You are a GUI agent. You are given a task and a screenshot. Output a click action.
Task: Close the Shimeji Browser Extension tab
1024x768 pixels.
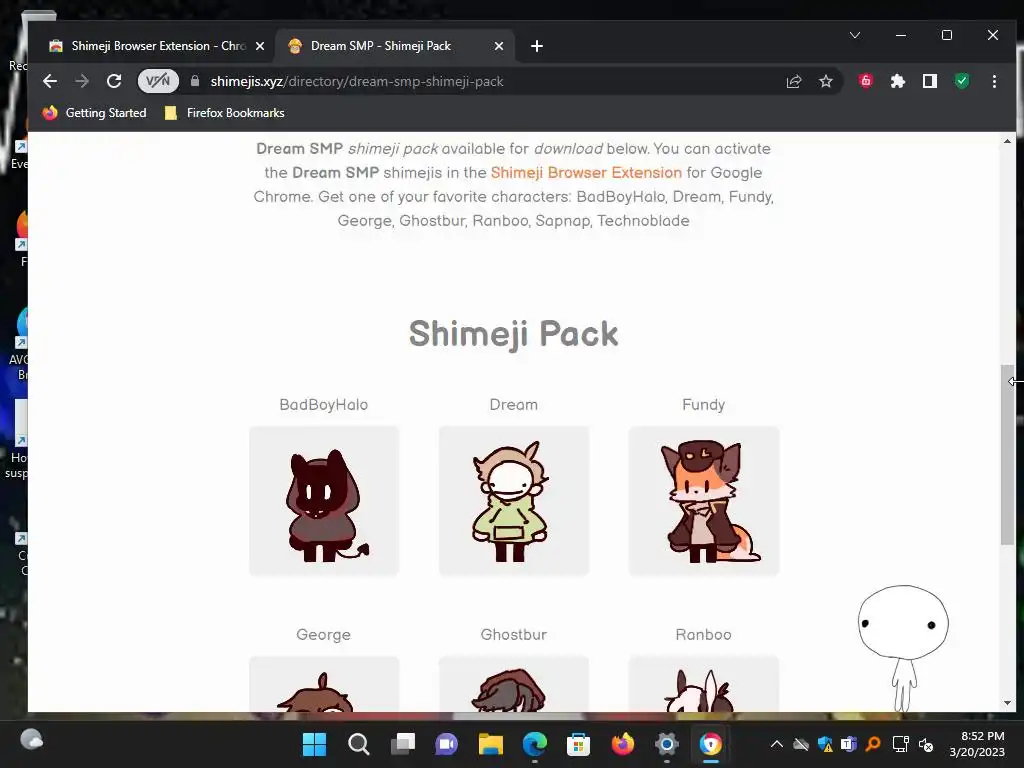(260, 46)
